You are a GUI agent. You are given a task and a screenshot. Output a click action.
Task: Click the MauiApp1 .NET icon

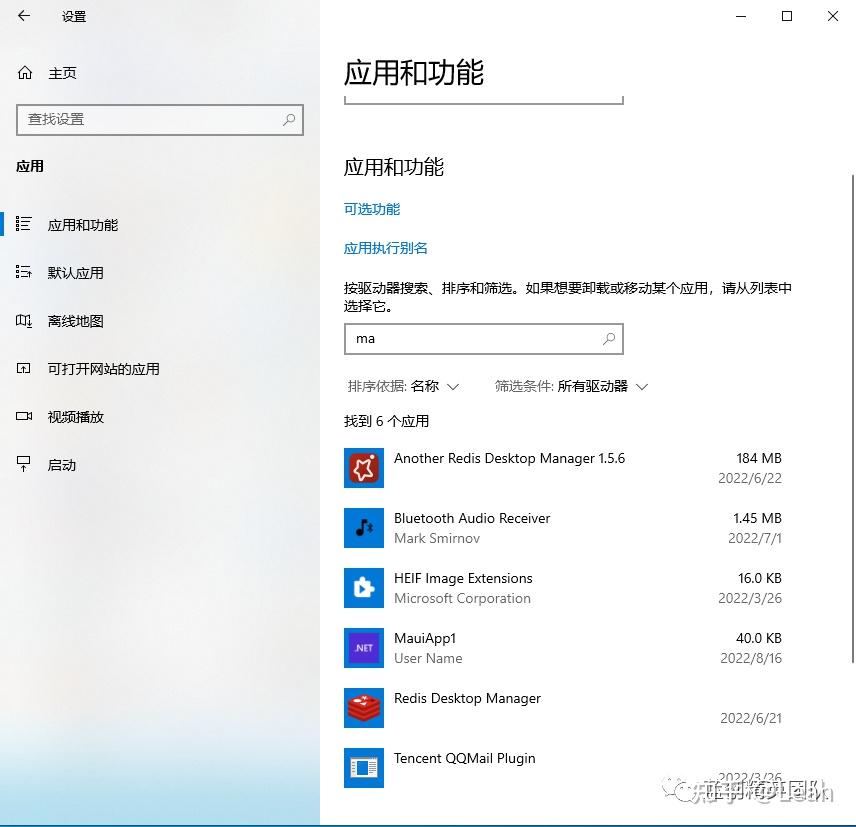(363, 648)
